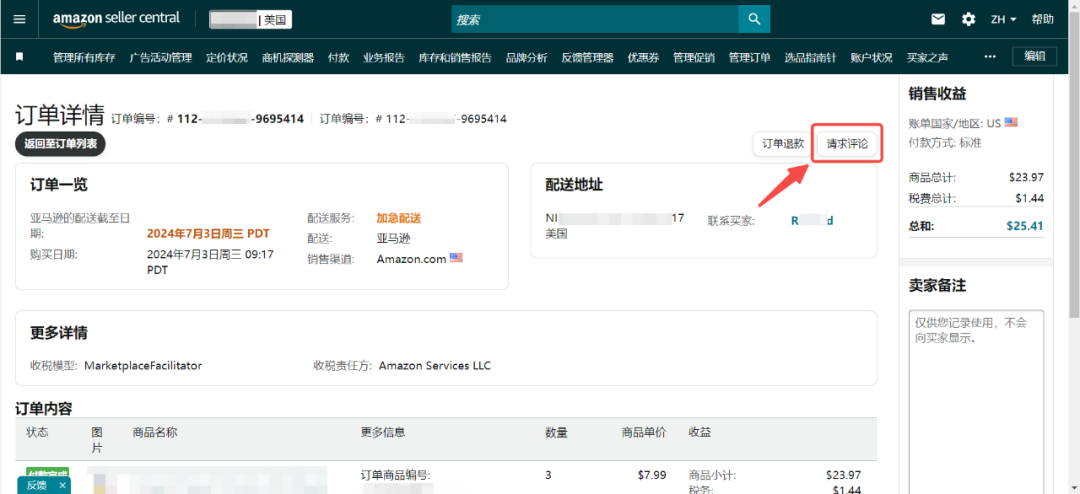The width and height of the screenshot is (1080, 494).
Task: Close the 反馈 feedback tab
Action: point(62,486)
